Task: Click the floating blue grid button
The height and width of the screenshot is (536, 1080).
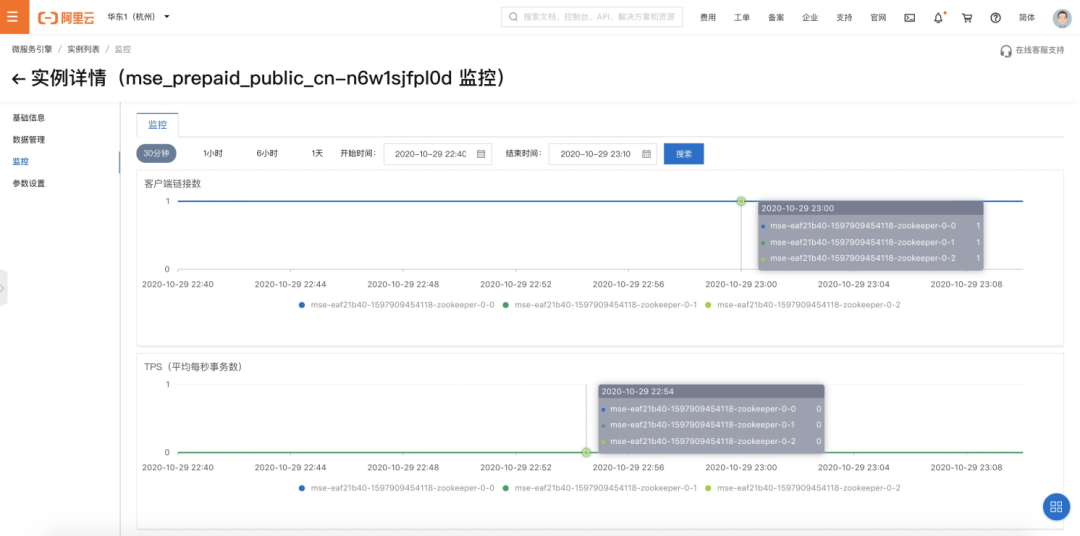Action: (x=1056, y=507)
